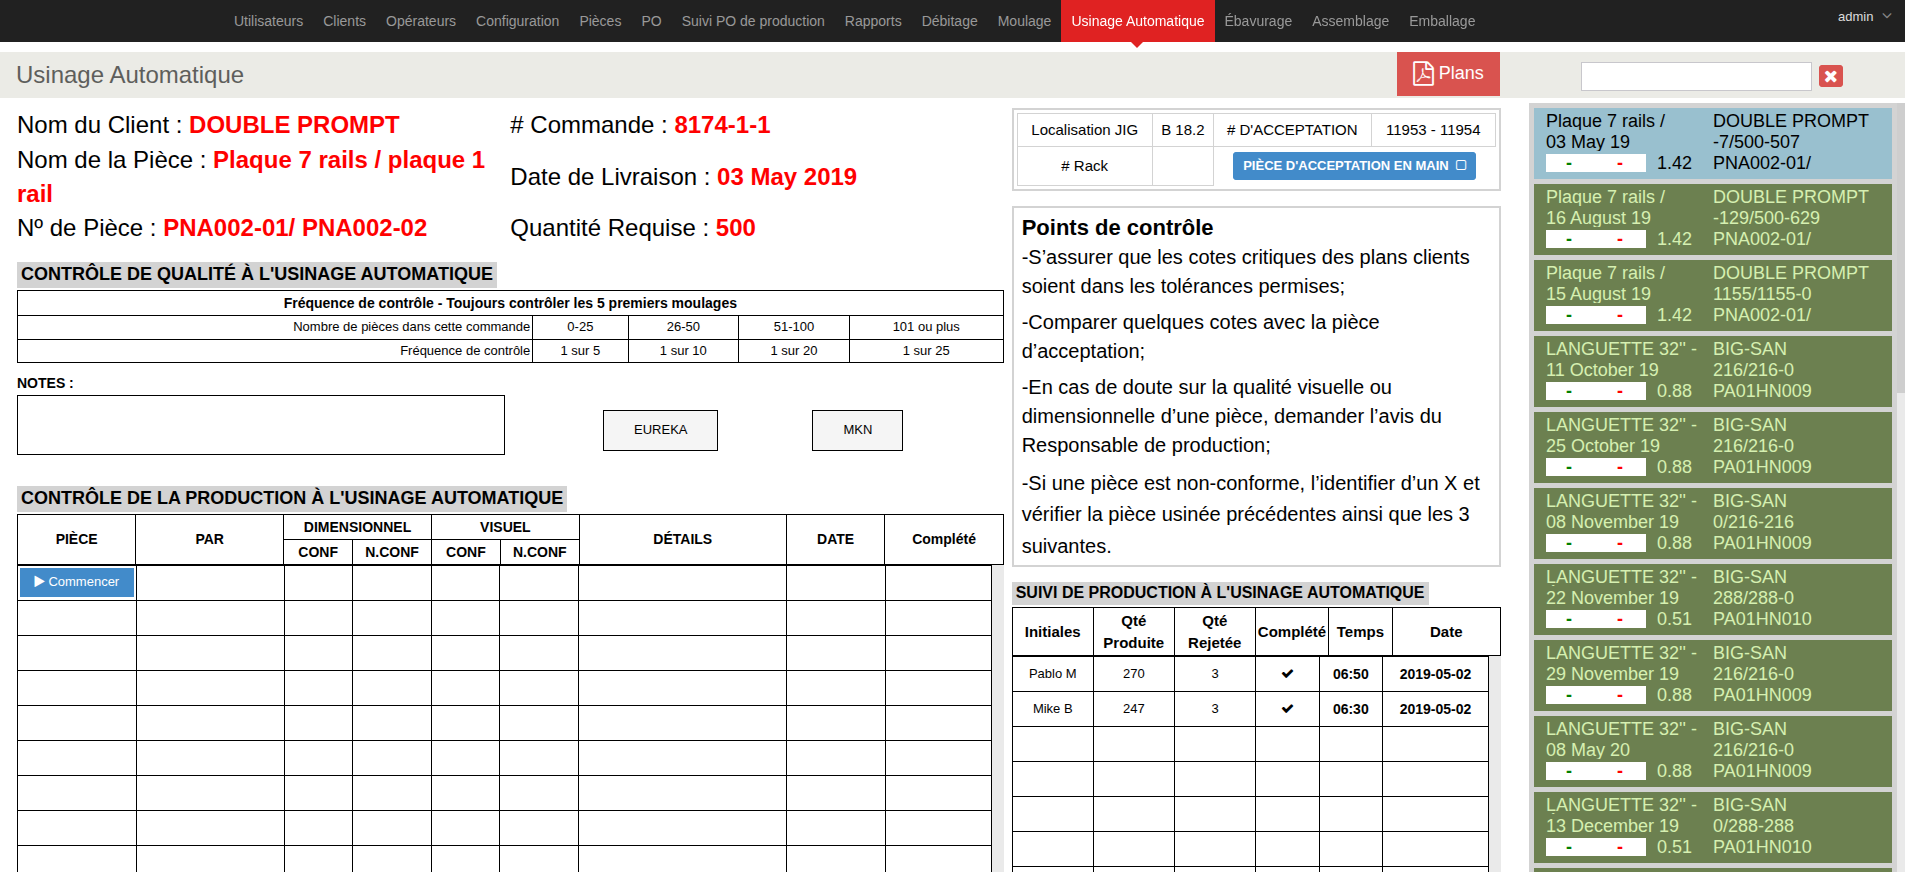The image size is (1905, 872).
Task: Open the admin user dropdown
Action: coord(1864,17)
